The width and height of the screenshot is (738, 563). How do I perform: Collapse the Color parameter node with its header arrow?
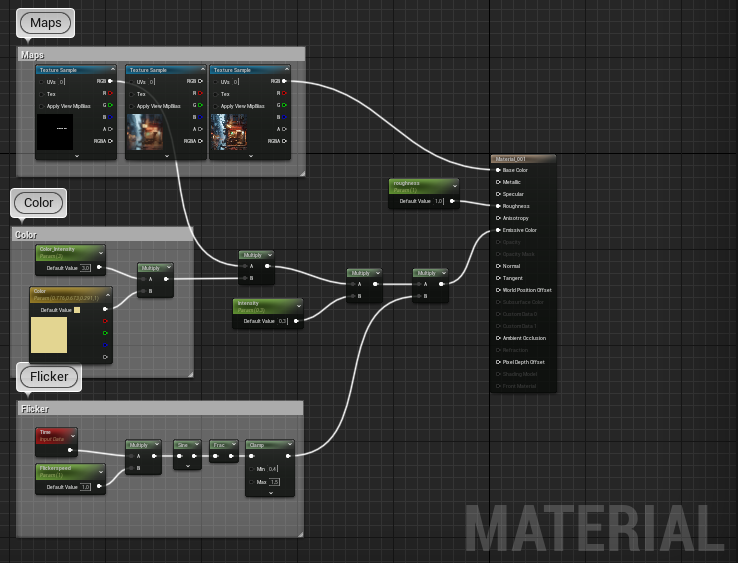coord(108,295)
